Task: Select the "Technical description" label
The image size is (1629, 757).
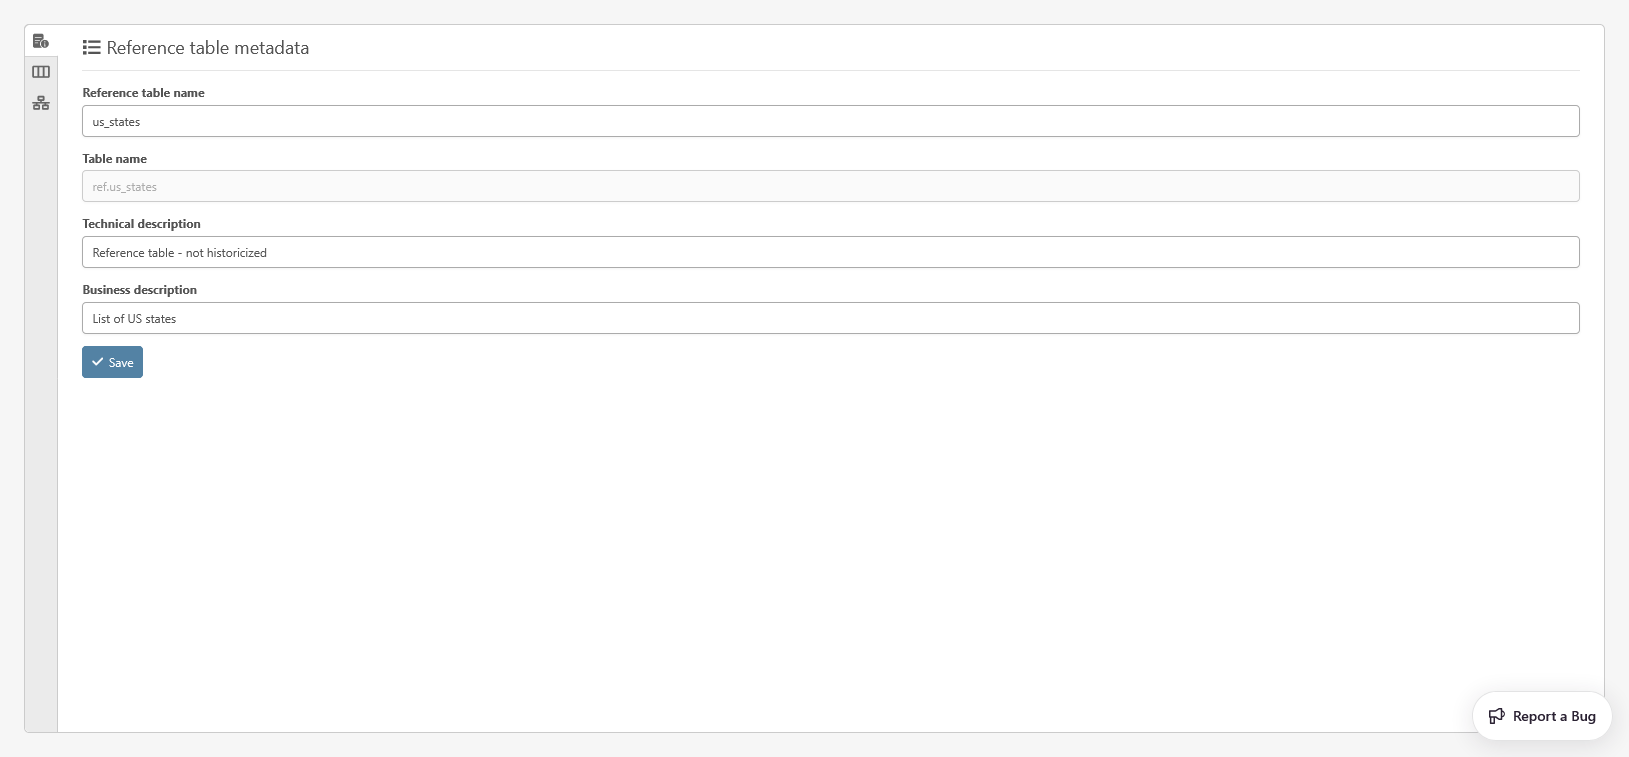Action: coord(141,224)
